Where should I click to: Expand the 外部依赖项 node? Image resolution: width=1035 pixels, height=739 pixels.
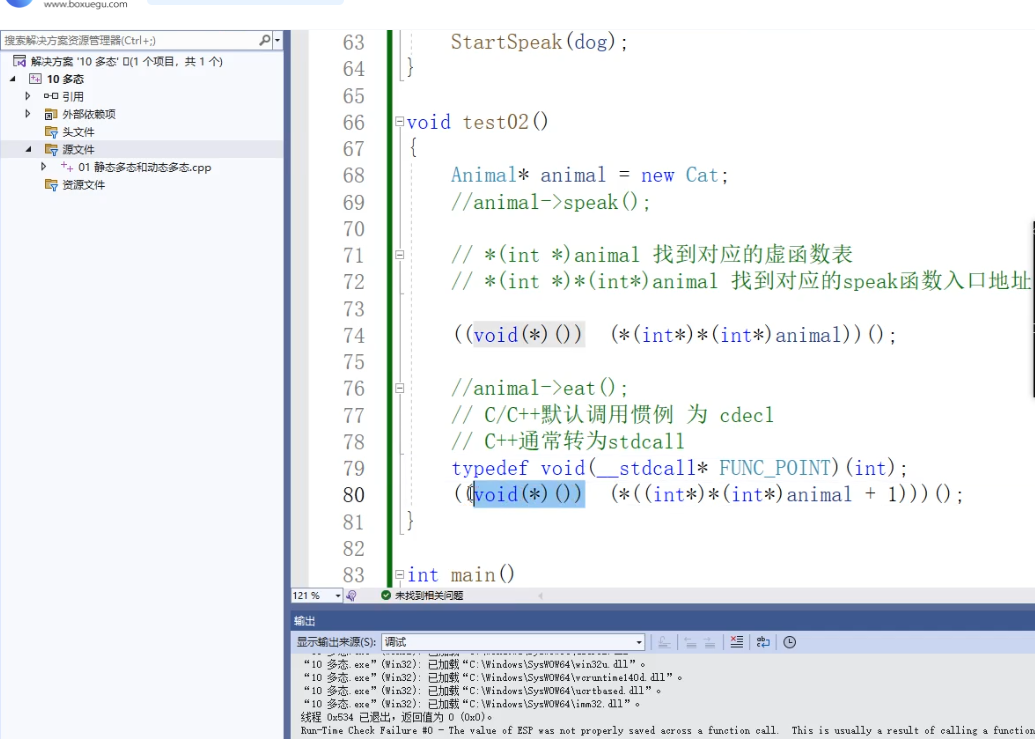point(28,114)
